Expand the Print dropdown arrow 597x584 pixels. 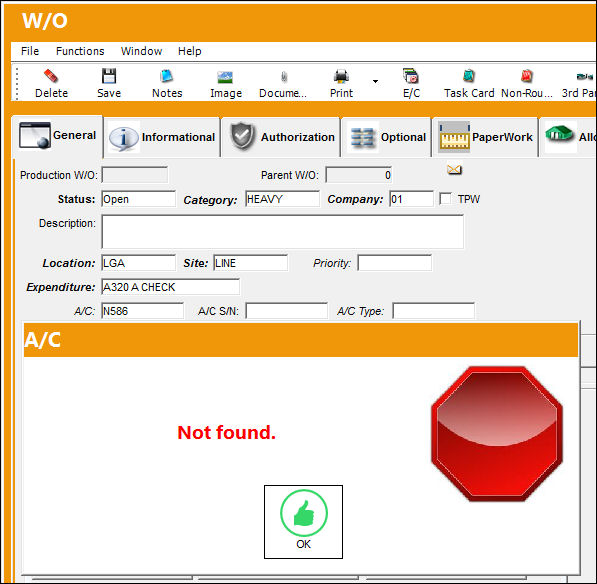pos(375,81)
